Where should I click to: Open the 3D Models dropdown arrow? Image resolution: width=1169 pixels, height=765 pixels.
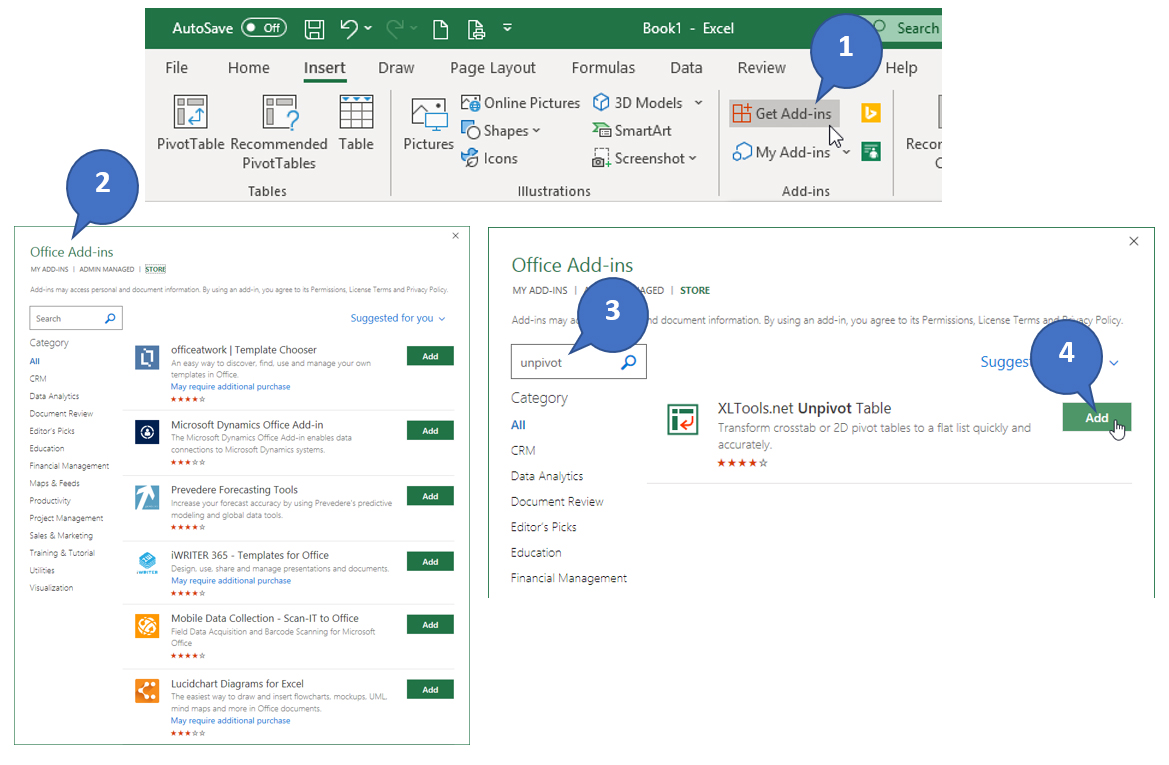(x=699, y=103)
